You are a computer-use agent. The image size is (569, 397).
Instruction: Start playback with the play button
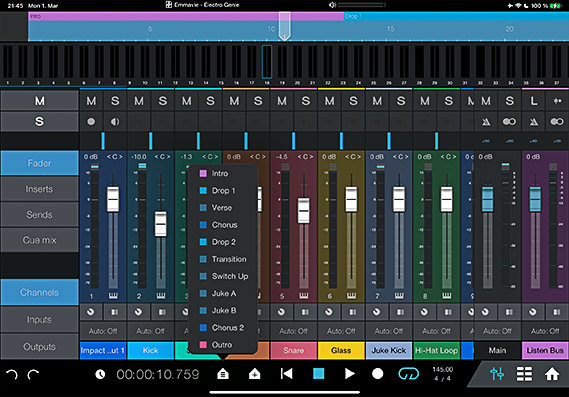(x=349, y=373)
